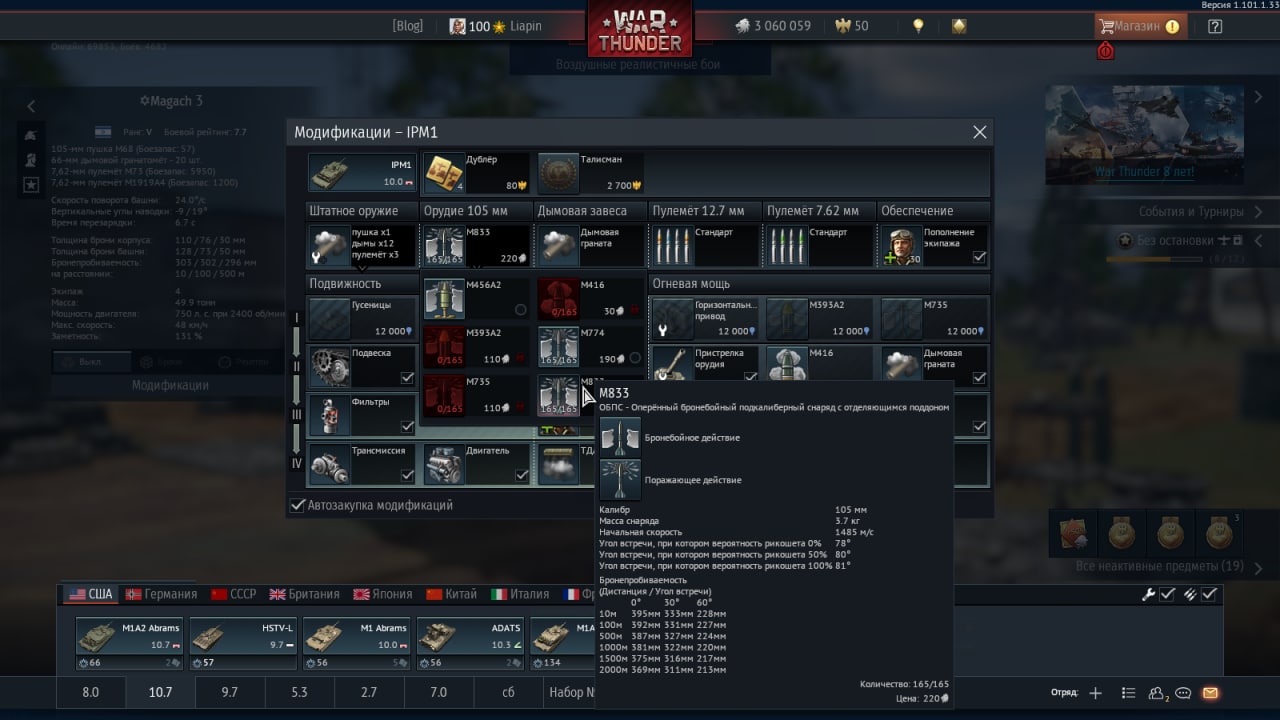The height and width of the screenshot is (720, 1280).
Task: Add squad member with plus icon
Action: [1095, 692]
